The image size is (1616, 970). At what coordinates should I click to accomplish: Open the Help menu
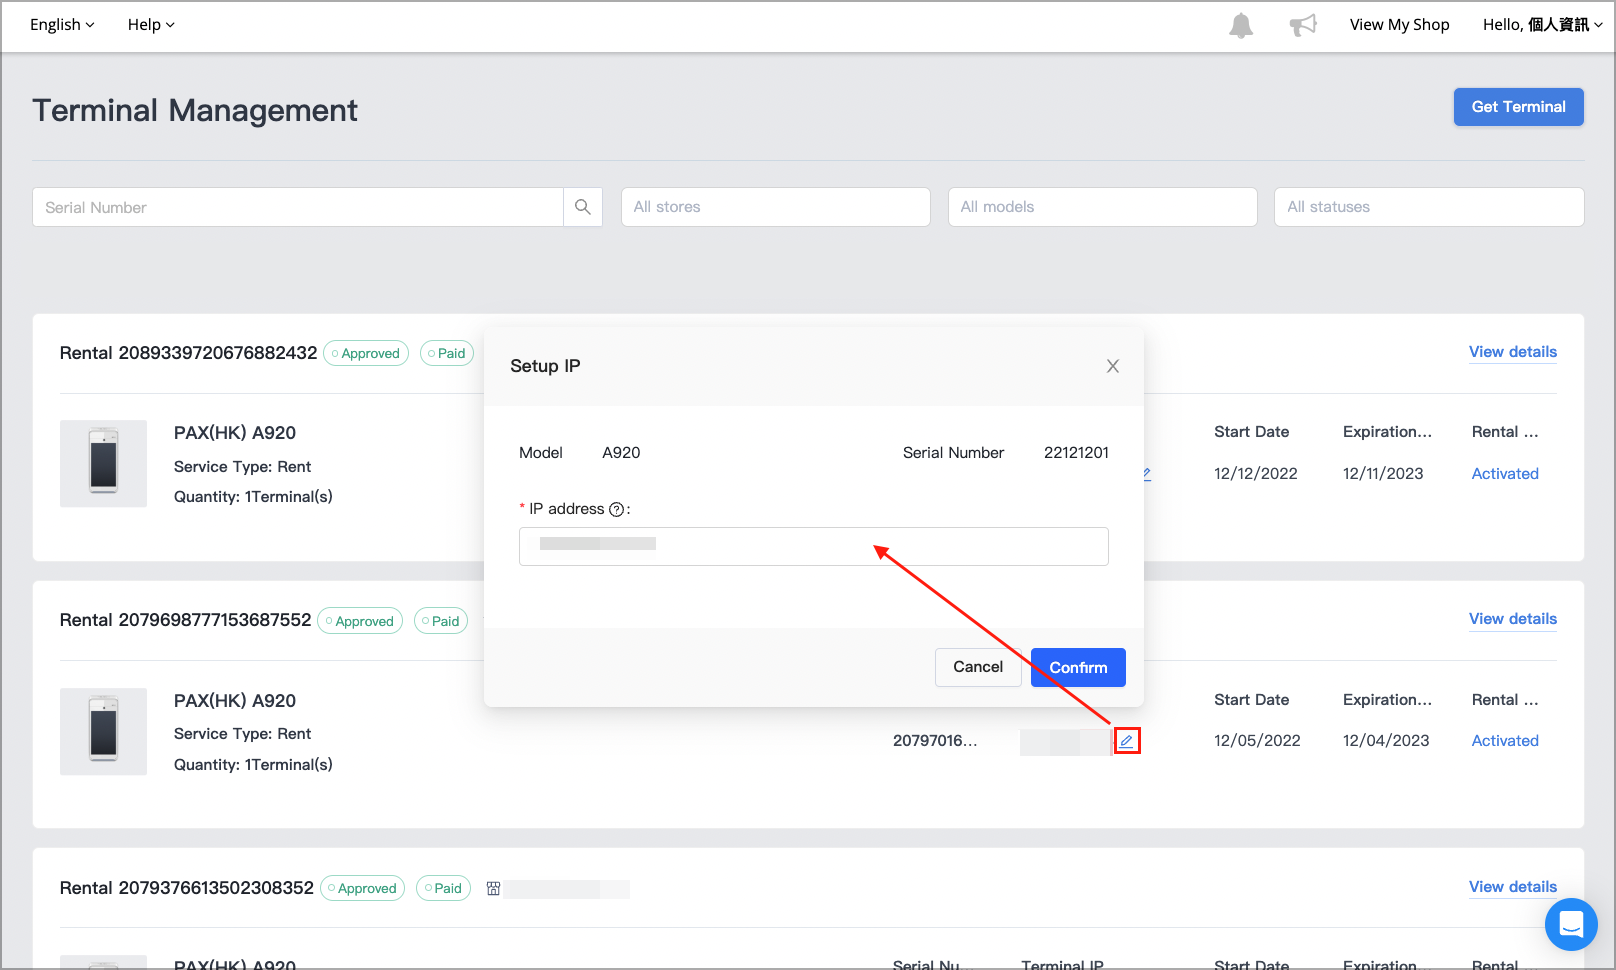(x=151, y=25)
